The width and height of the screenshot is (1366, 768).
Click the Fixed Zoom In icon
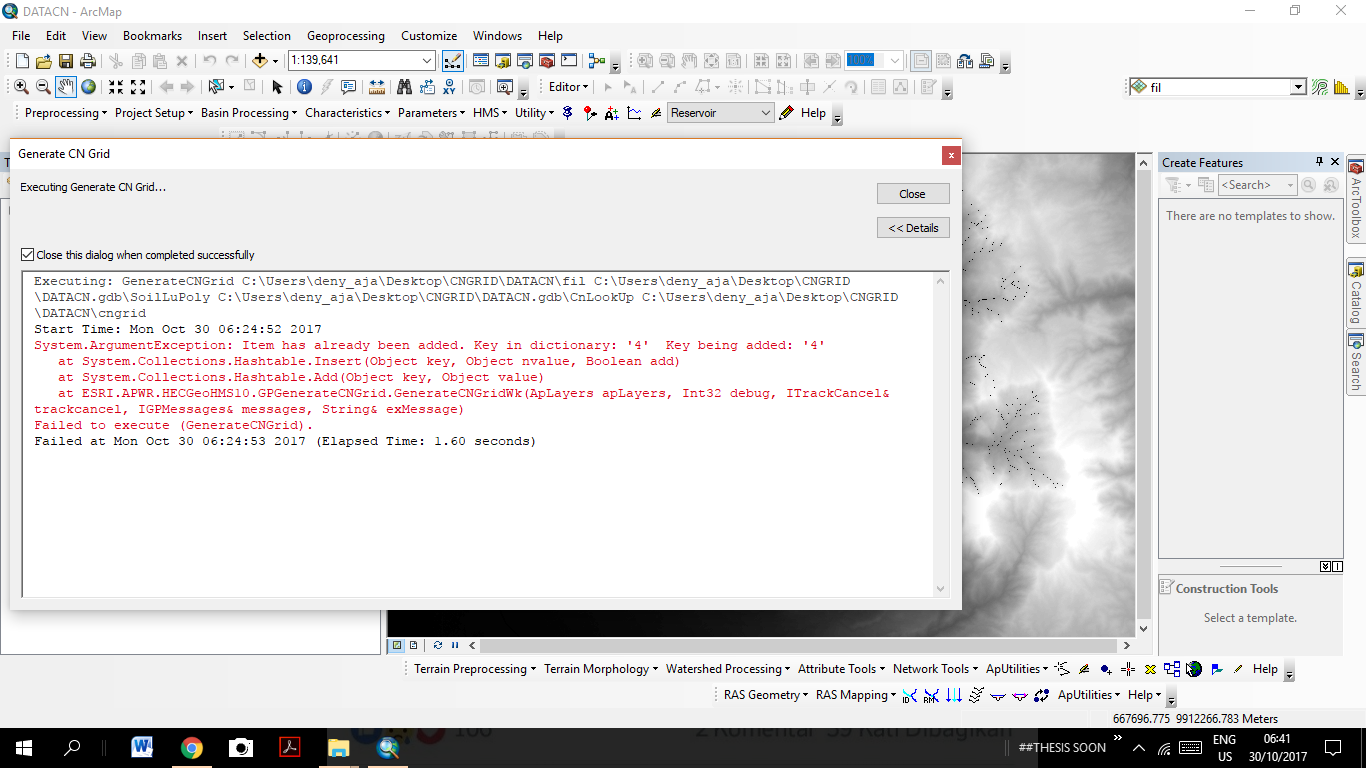coord(116,87)
